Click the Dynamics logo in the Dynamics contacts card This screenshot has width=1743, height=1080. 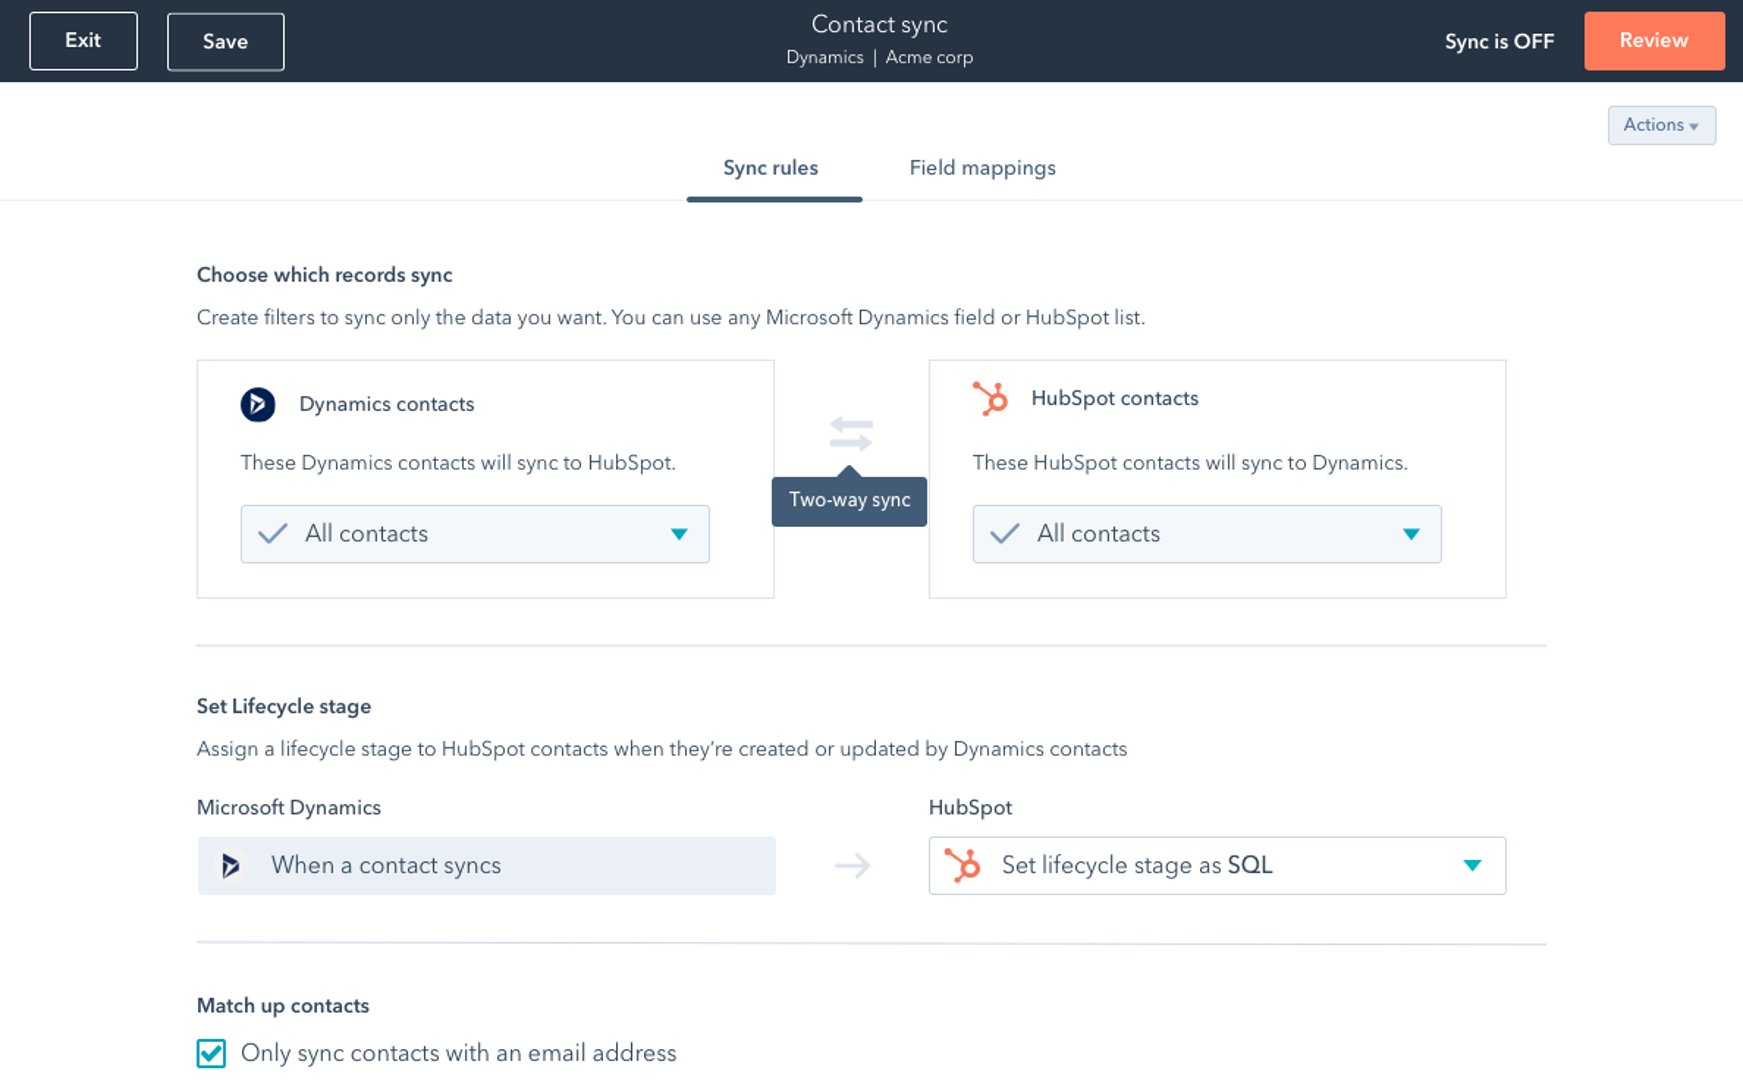[257, 405]
